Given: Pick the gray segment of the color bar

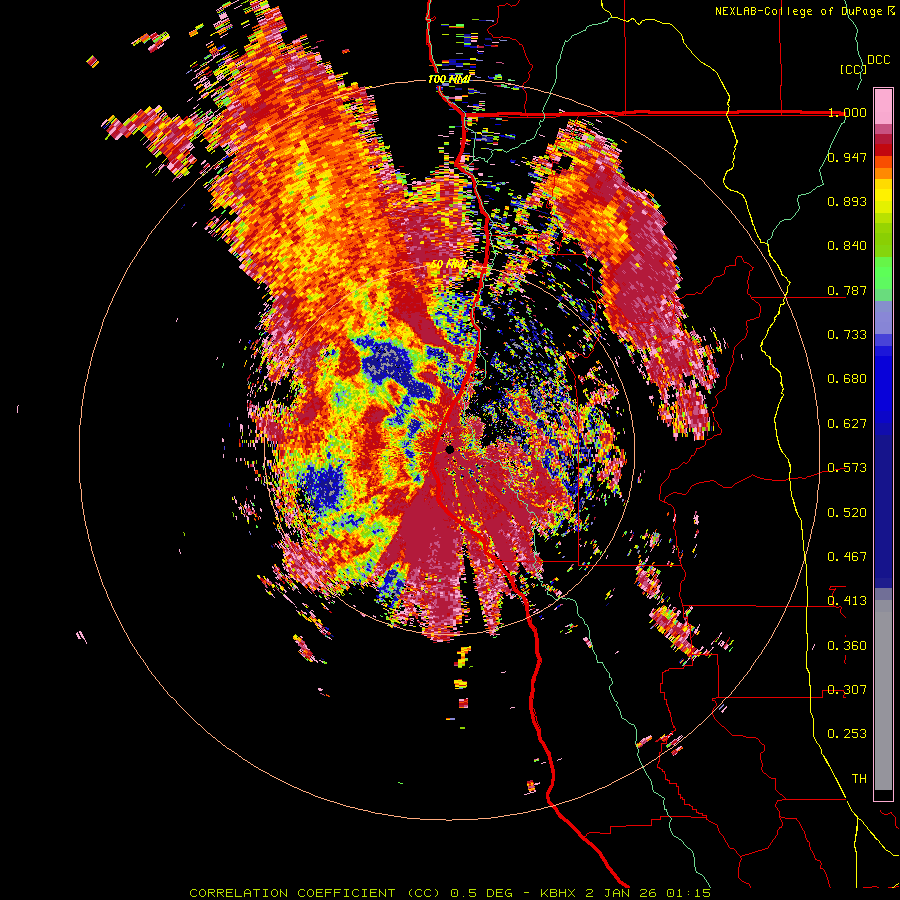Looking at the screenshot, I should pos(883,695).
